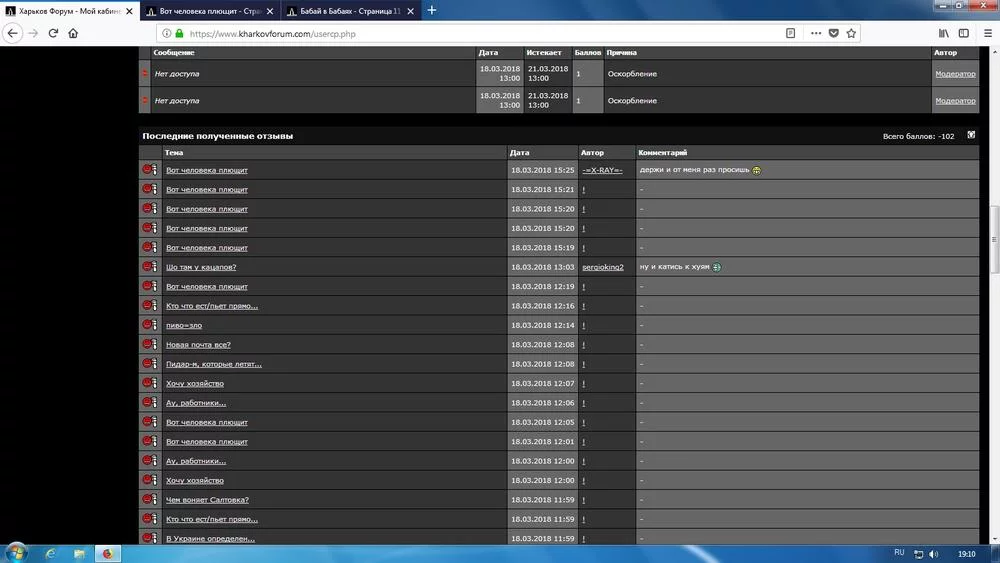The height and width of the screenshot is (563, 1000).
Task: Collapse the 'Последние полученные отзывы' section
Action: [x=971, y=135]
